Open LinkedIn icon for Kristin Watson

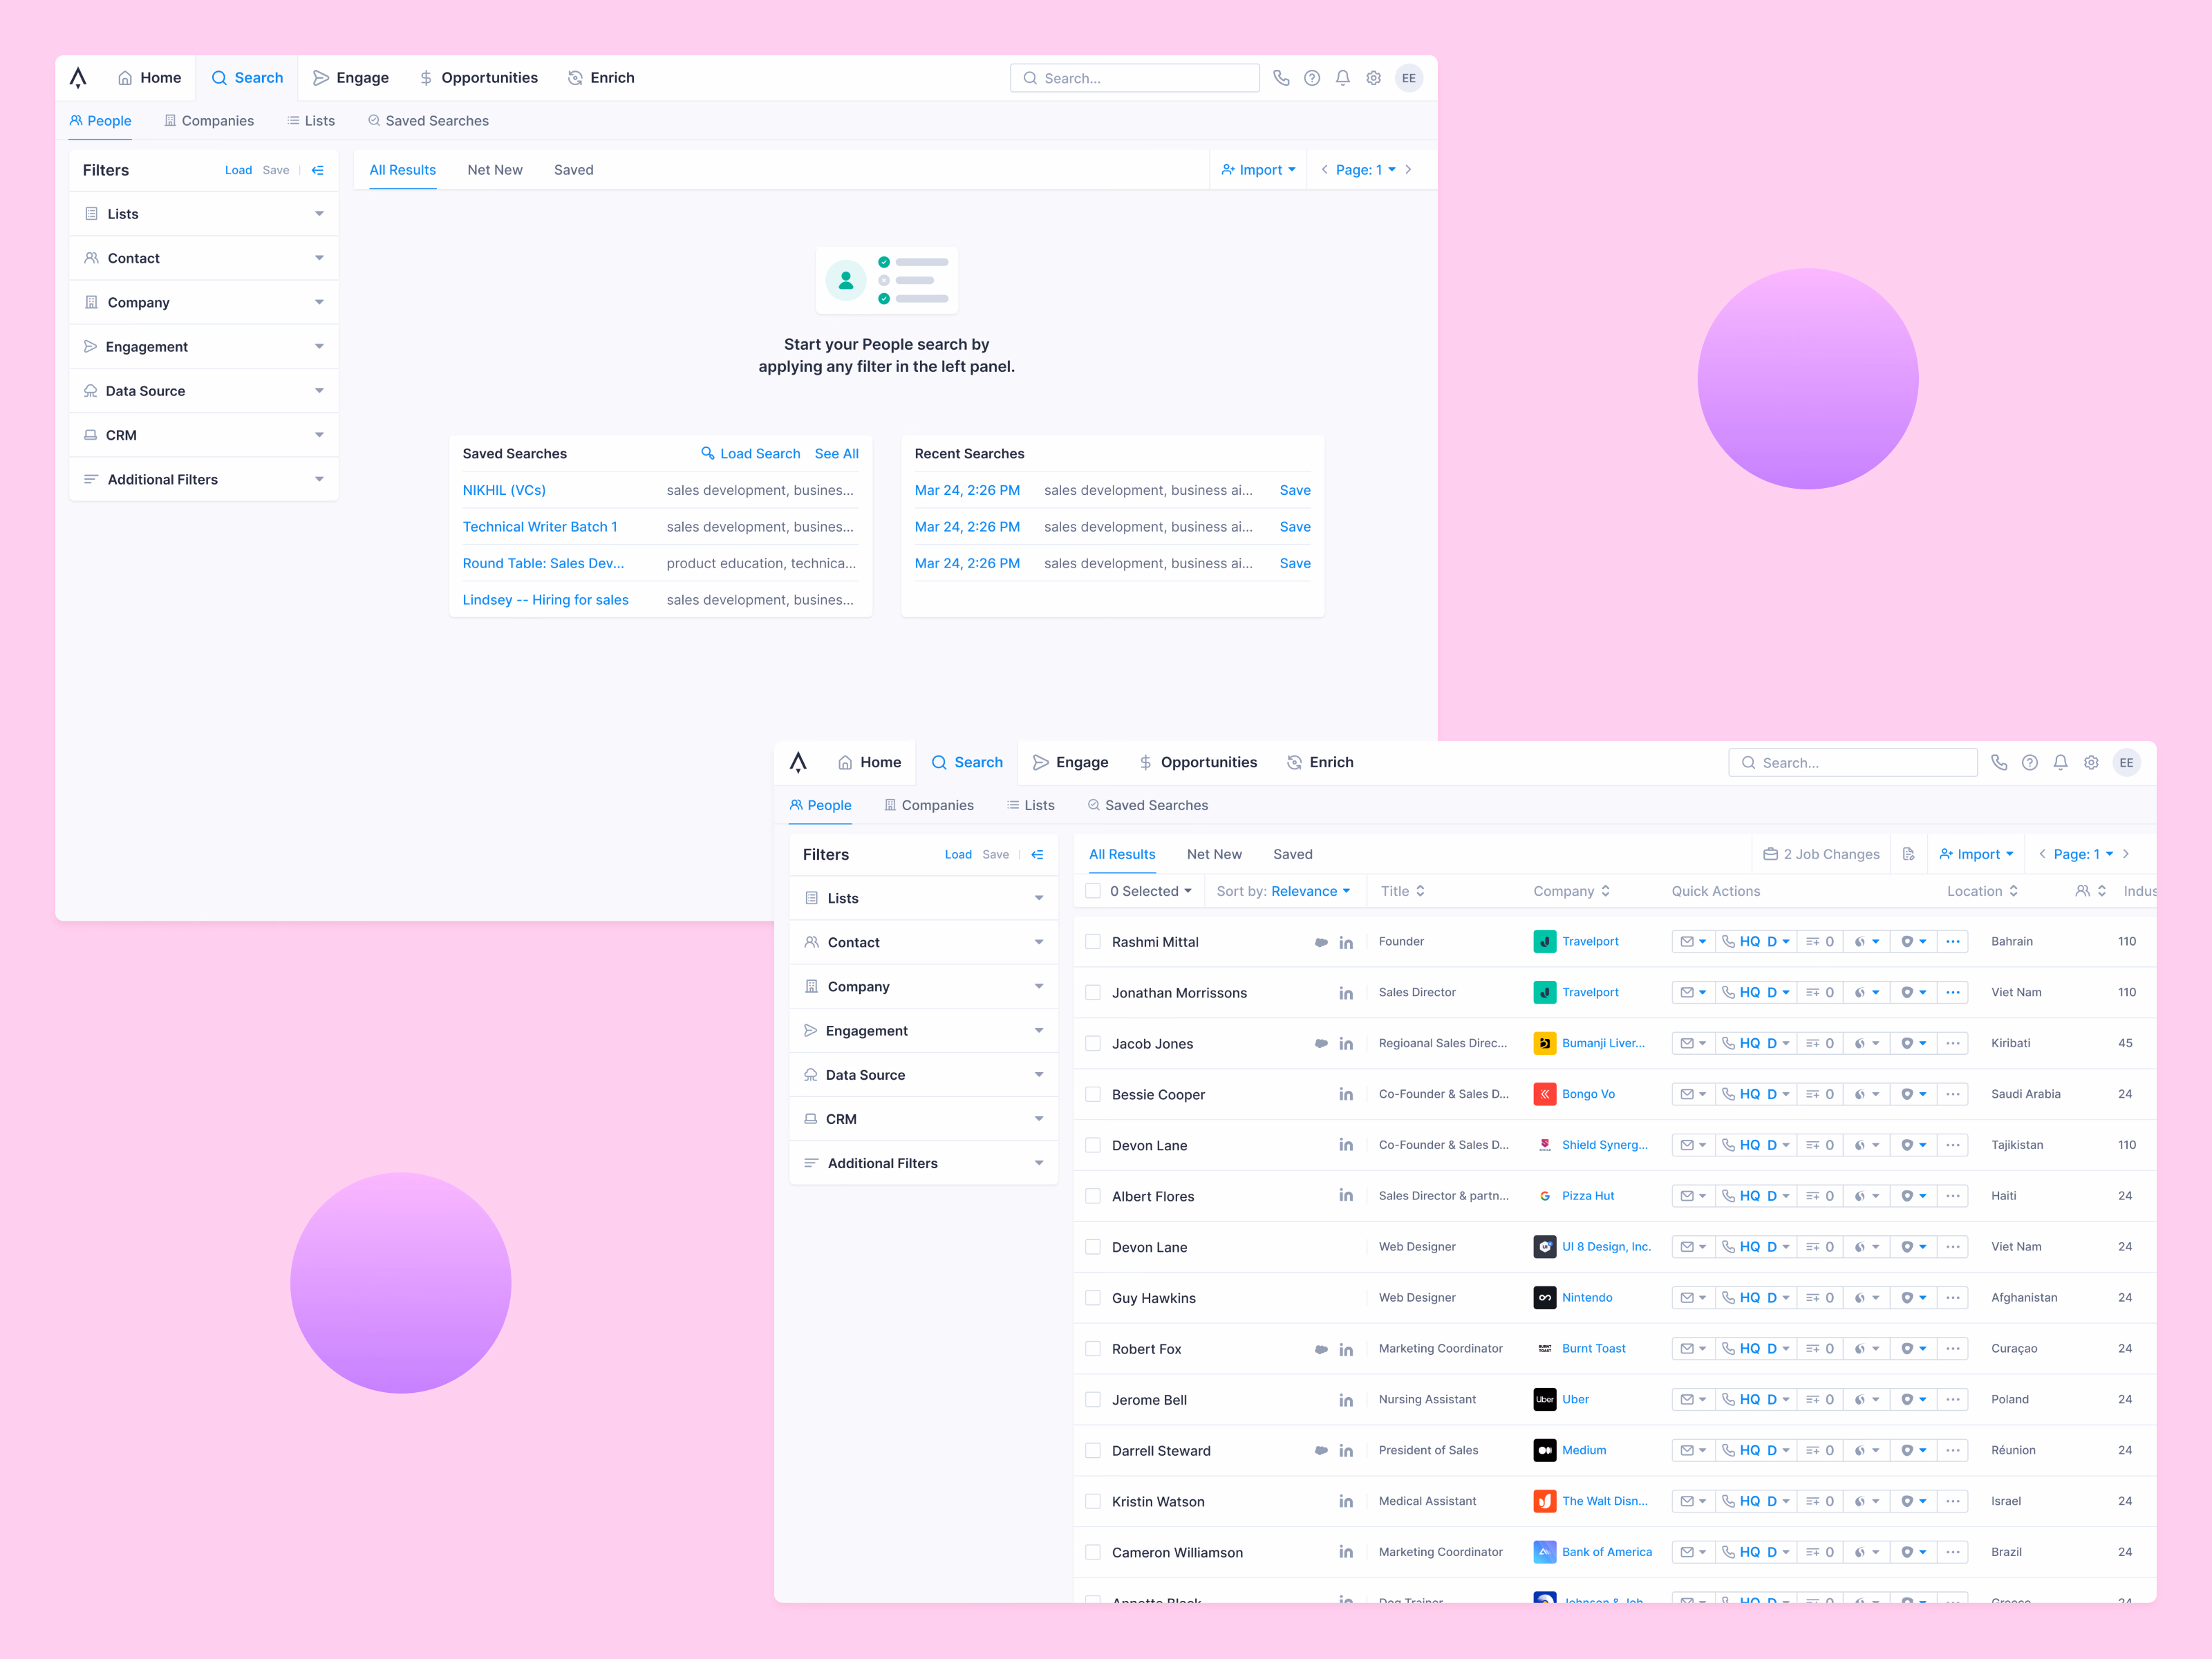[1346, 1501]
